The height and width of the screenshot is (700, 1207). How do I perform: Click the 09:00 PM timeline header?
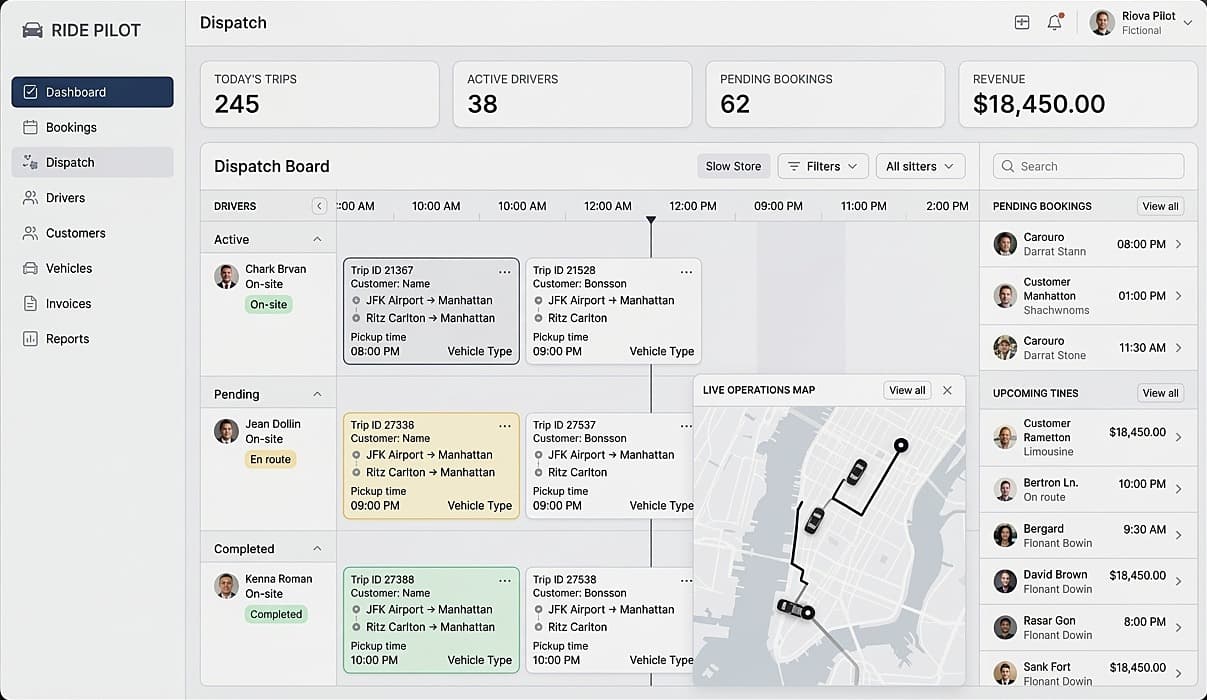pos(779,206)
